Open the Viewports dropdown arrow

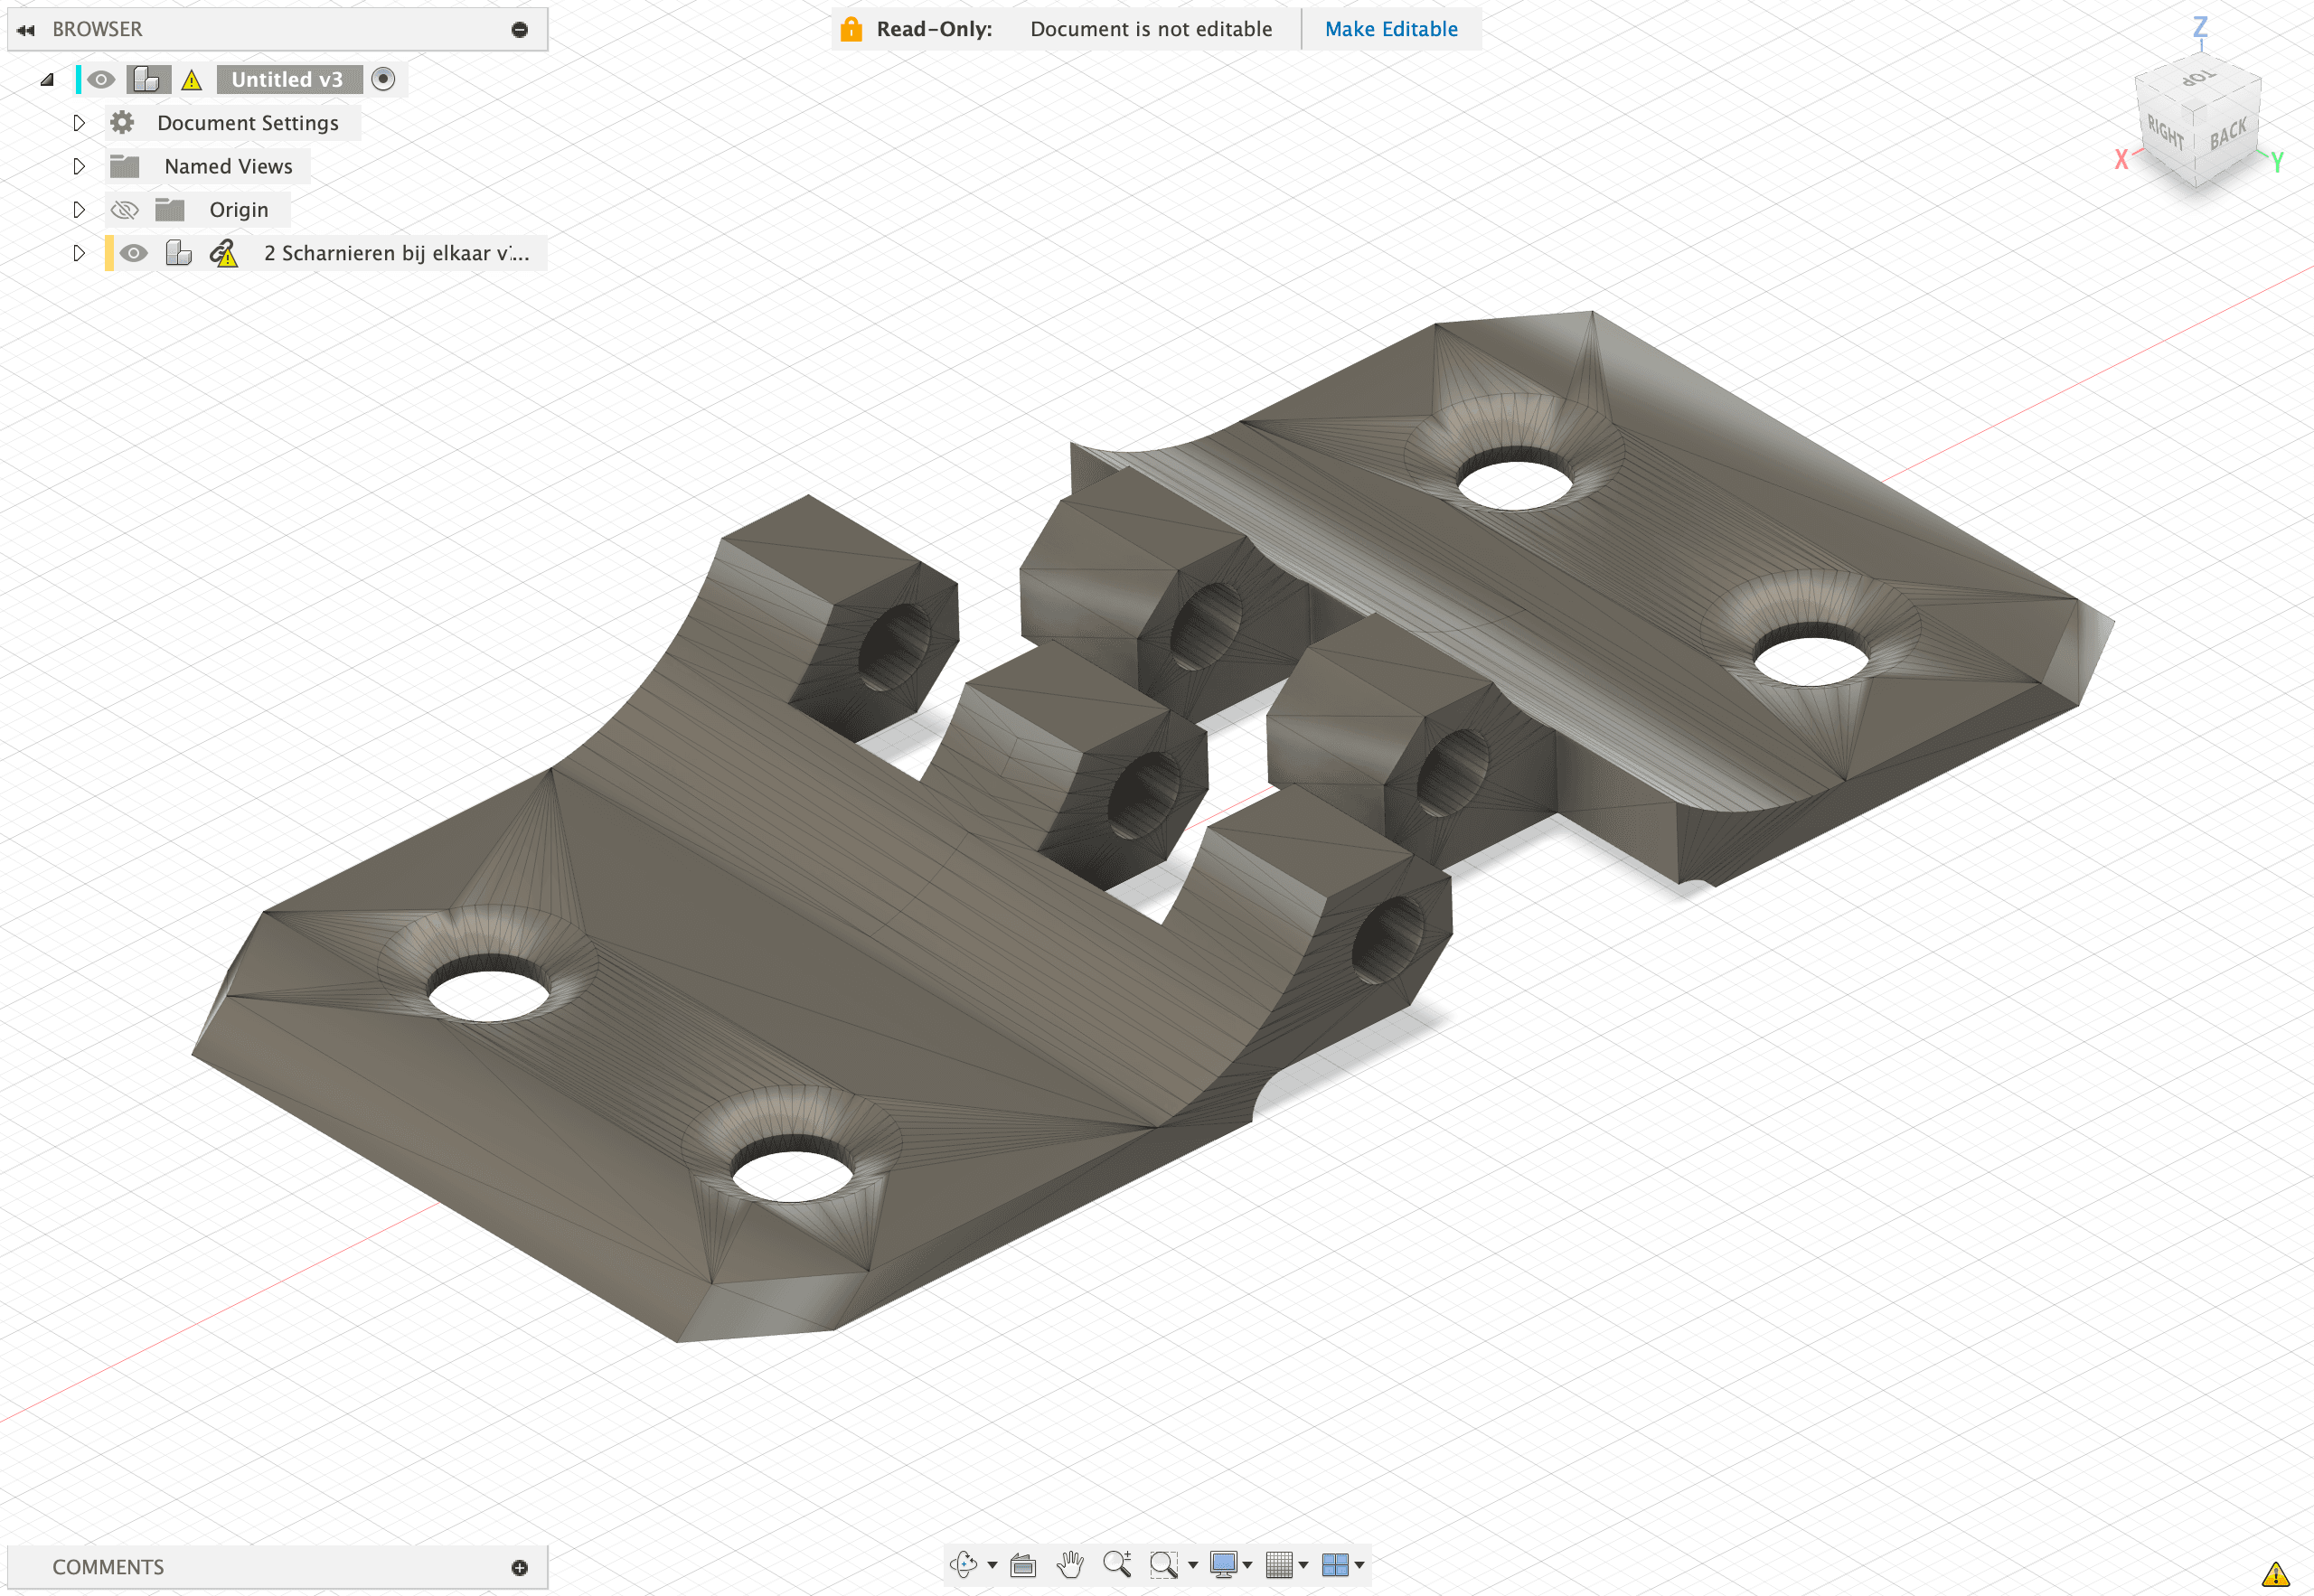coord(1359,1565)
